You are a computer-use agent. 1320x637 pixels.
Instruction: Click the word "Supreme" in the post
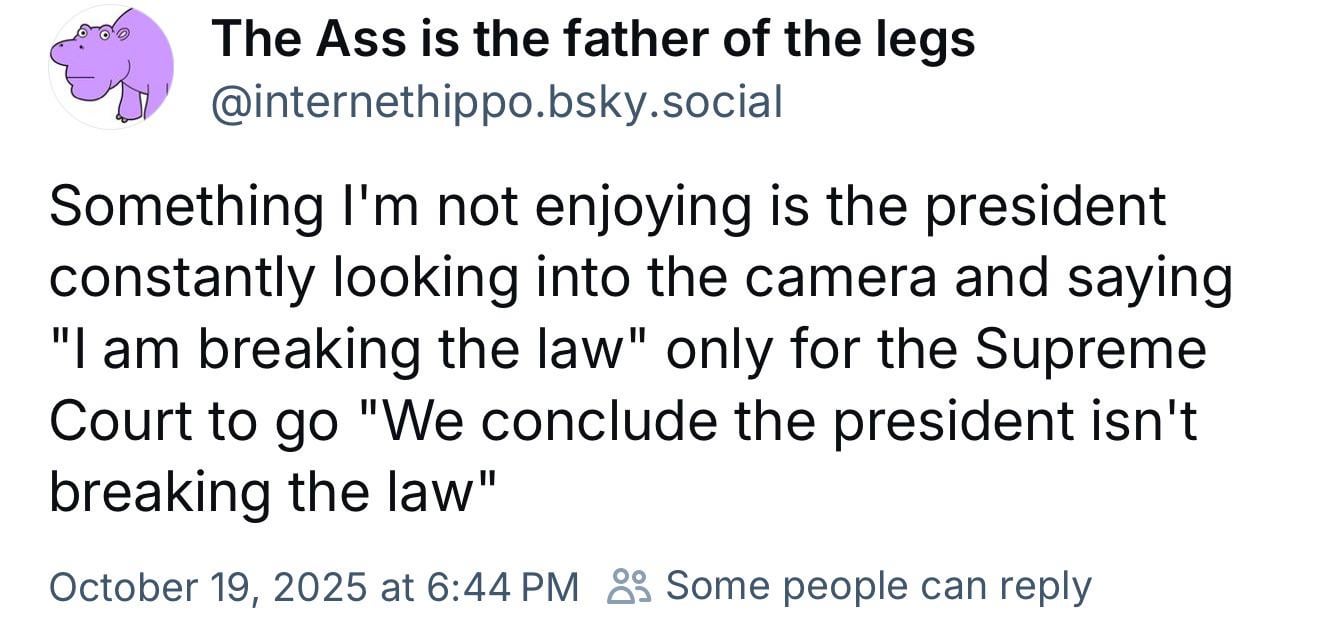pyautogui.click(x=1091, y=351)
